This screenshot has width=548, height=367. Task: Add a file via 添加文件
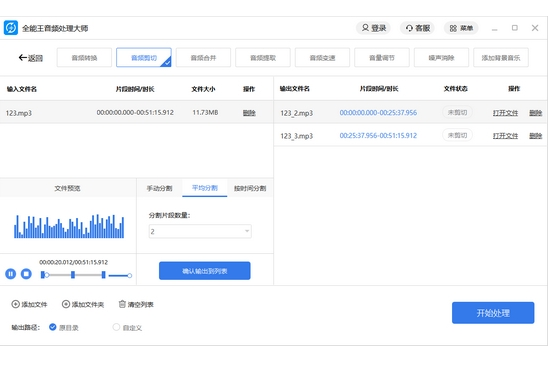(29, 304)
